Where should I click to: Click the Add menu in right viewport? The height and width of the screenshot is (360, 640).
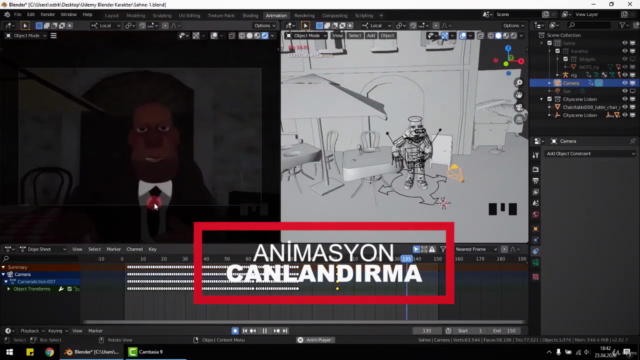371,36
